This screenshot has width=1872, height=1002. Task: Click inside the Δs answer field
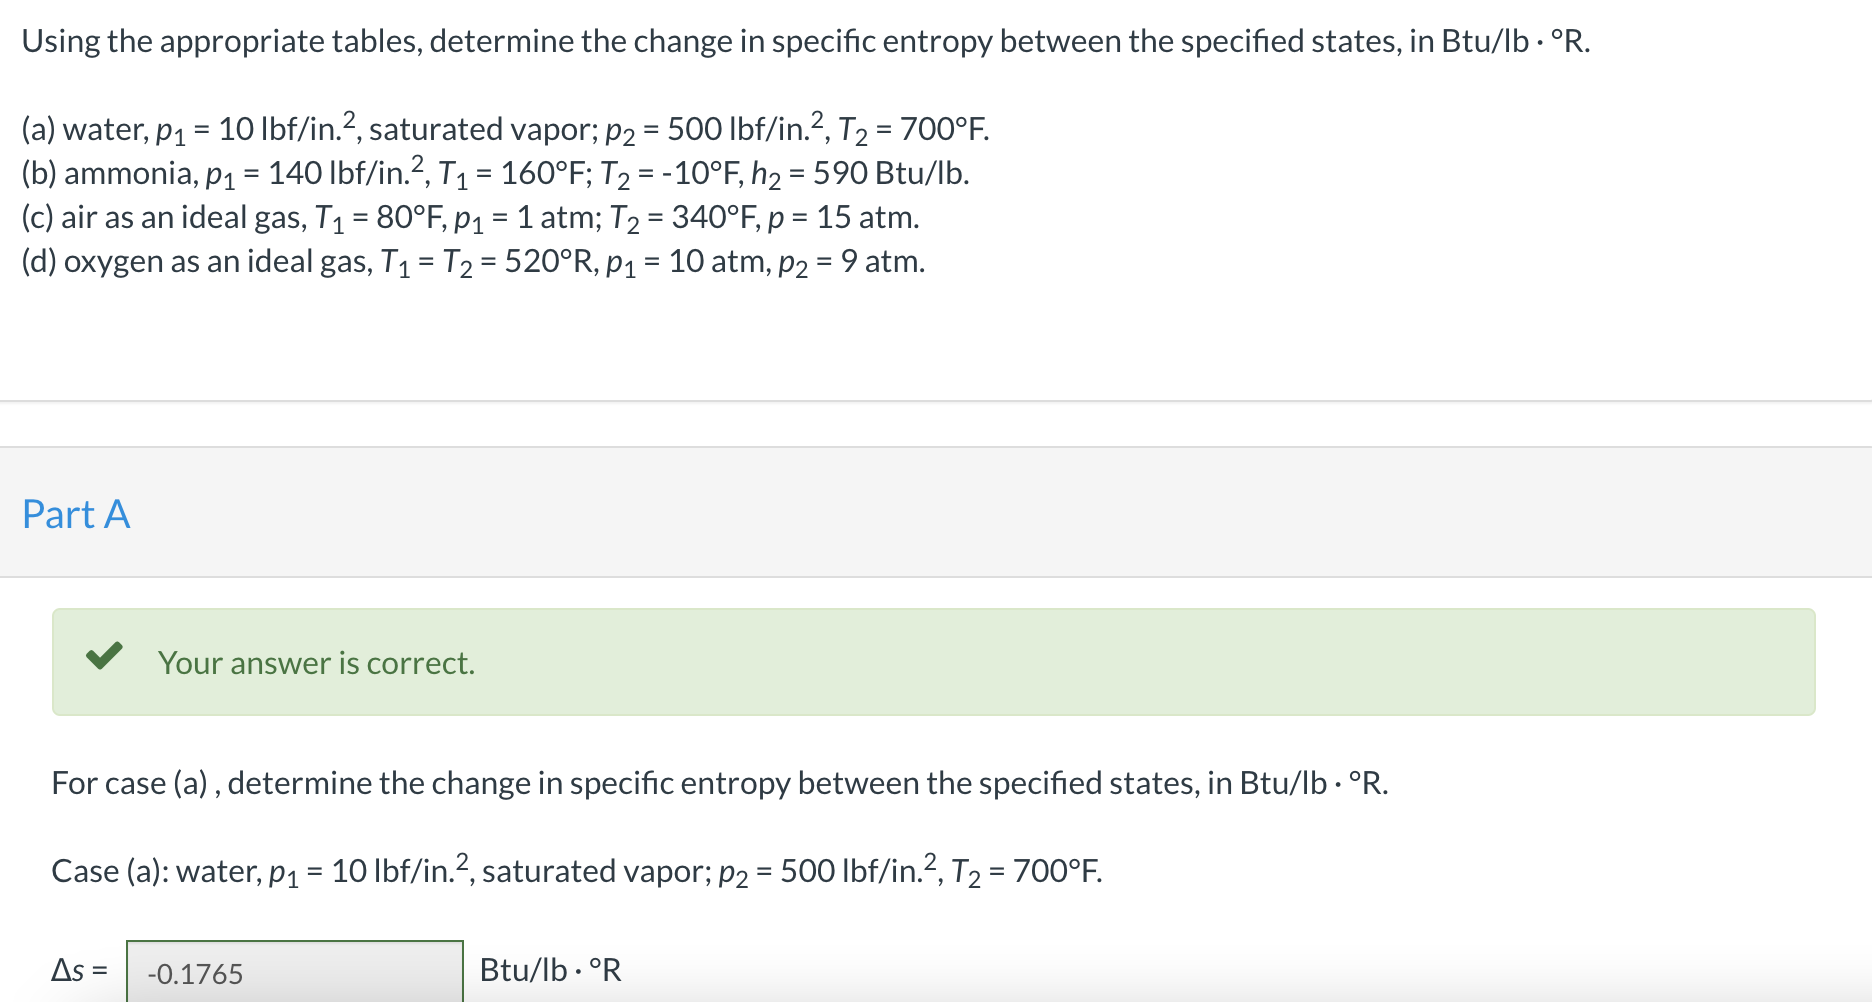295,972
